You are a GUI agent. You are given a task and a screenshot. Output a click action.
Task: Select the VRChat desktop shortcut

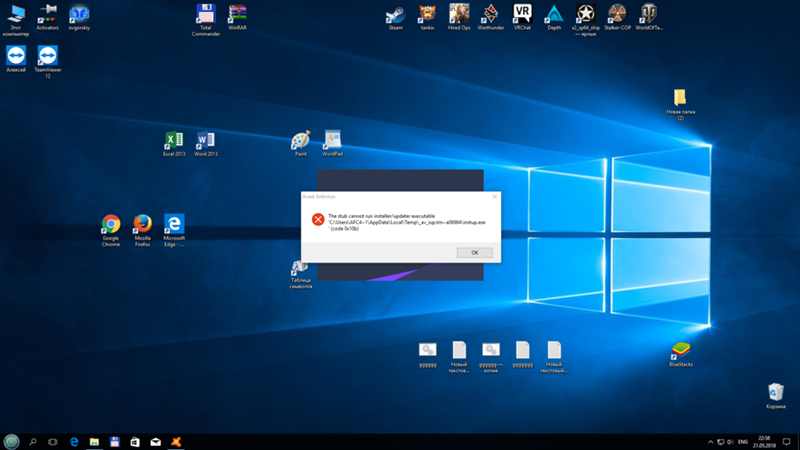(522, 17)
